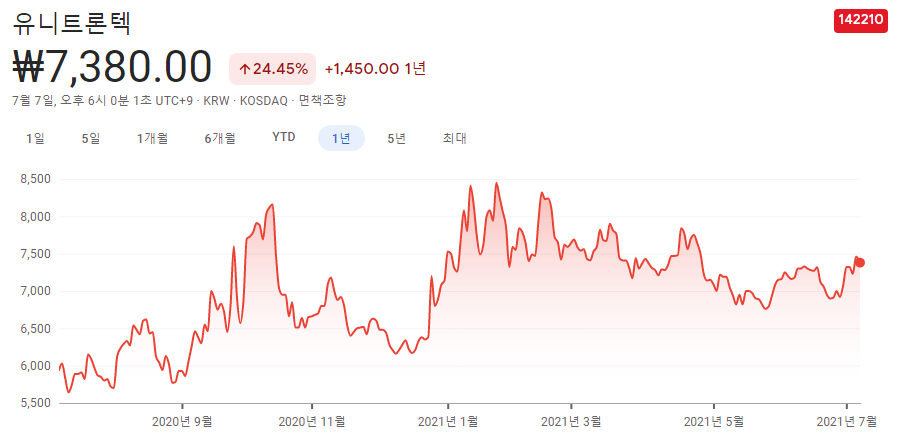Click the +1,450.00 1년 change text

click(x=375, y=69)
